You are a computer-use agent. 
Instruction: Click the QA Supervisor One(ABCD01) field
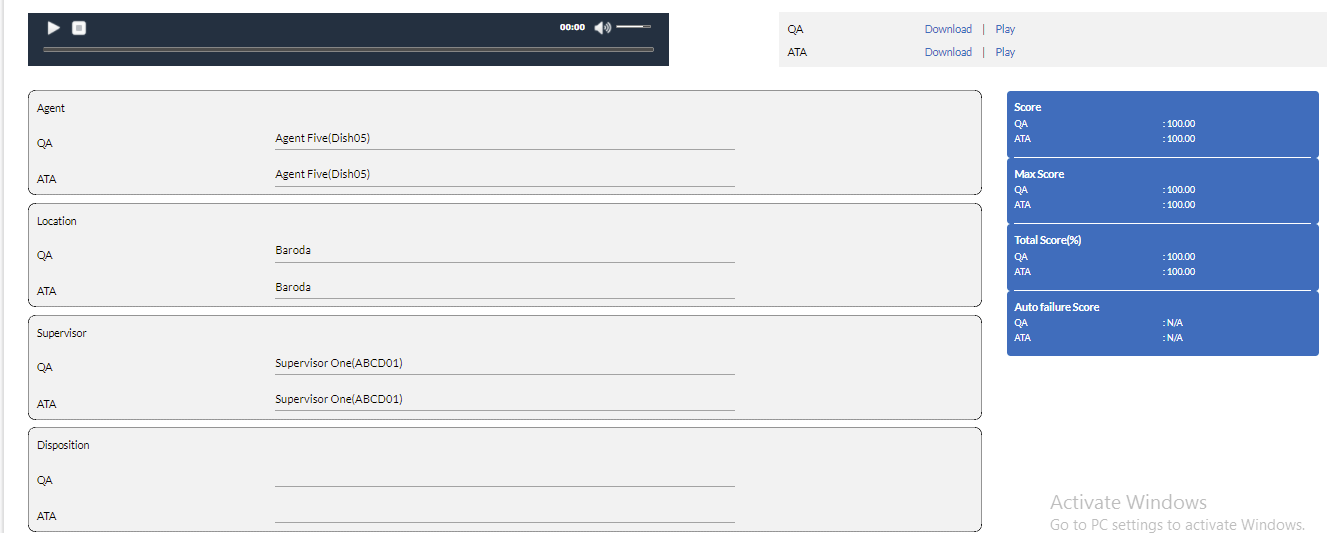point(505,364)
